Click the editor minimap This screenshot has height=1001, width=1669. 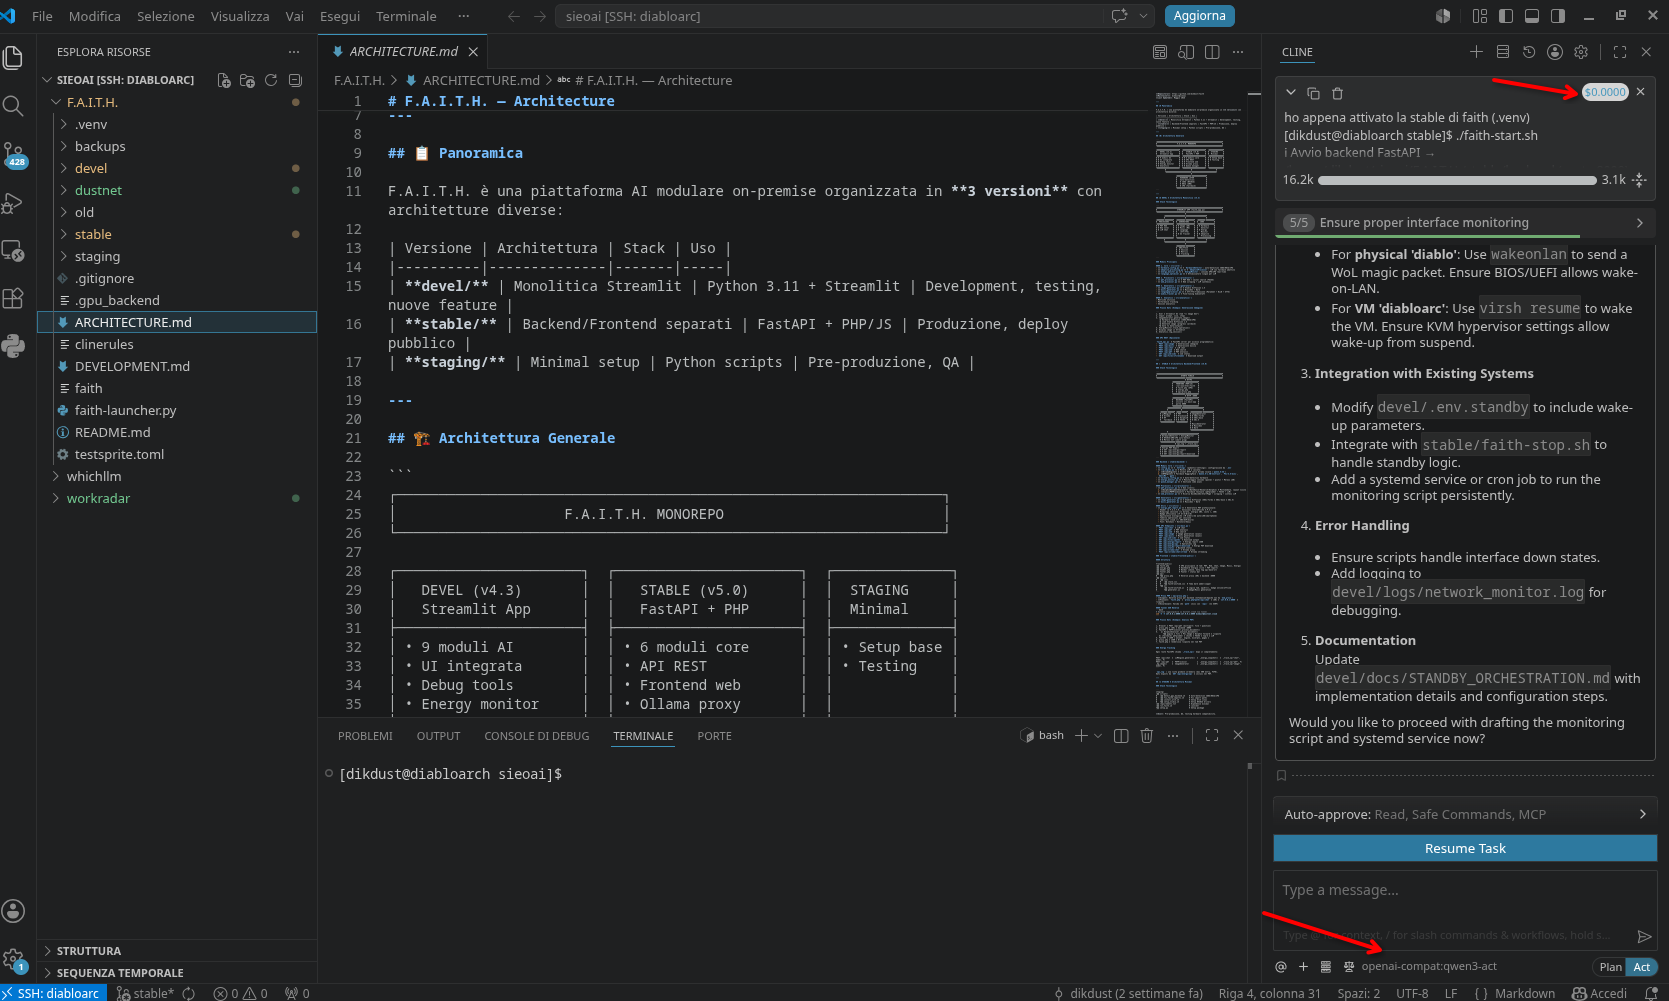(x=1200, y=403)
